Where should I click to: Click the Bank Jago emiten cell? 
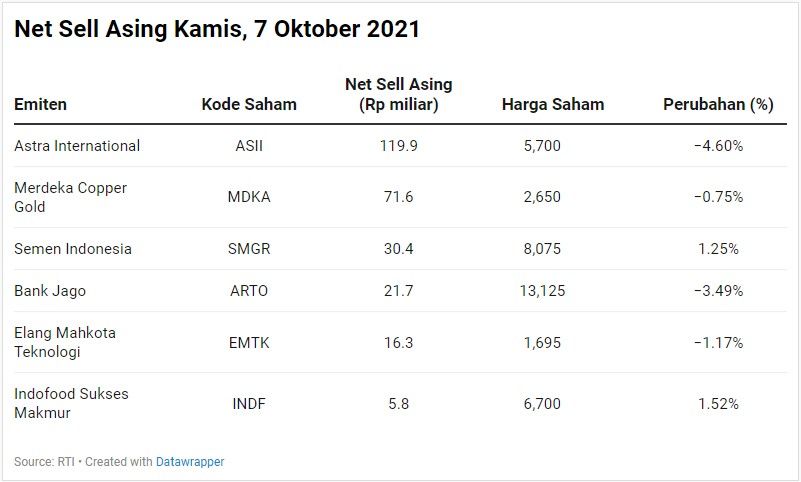tap(50, 291)
